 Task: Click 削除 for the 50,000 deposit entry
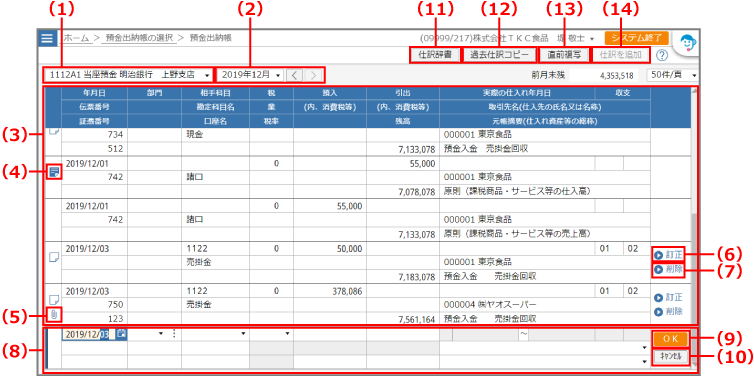tap(668, 269)
